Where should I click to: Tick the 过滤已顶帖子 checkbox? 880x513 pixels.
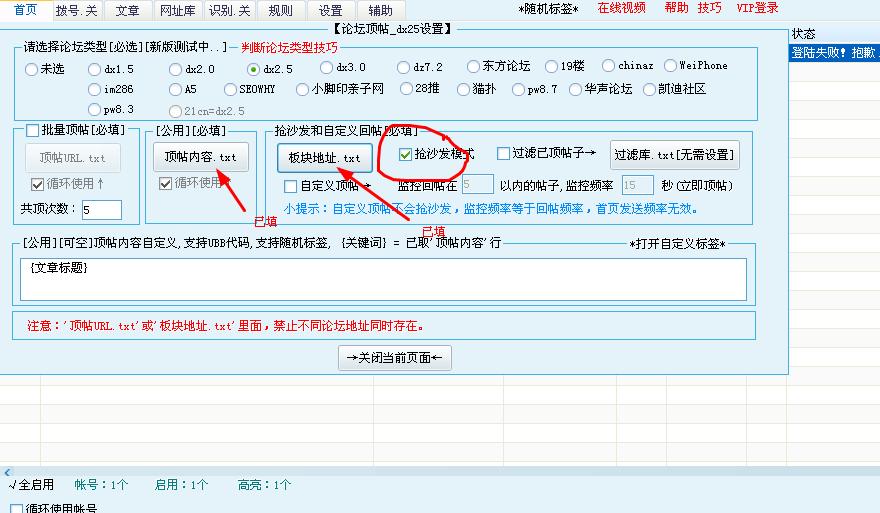504,154
